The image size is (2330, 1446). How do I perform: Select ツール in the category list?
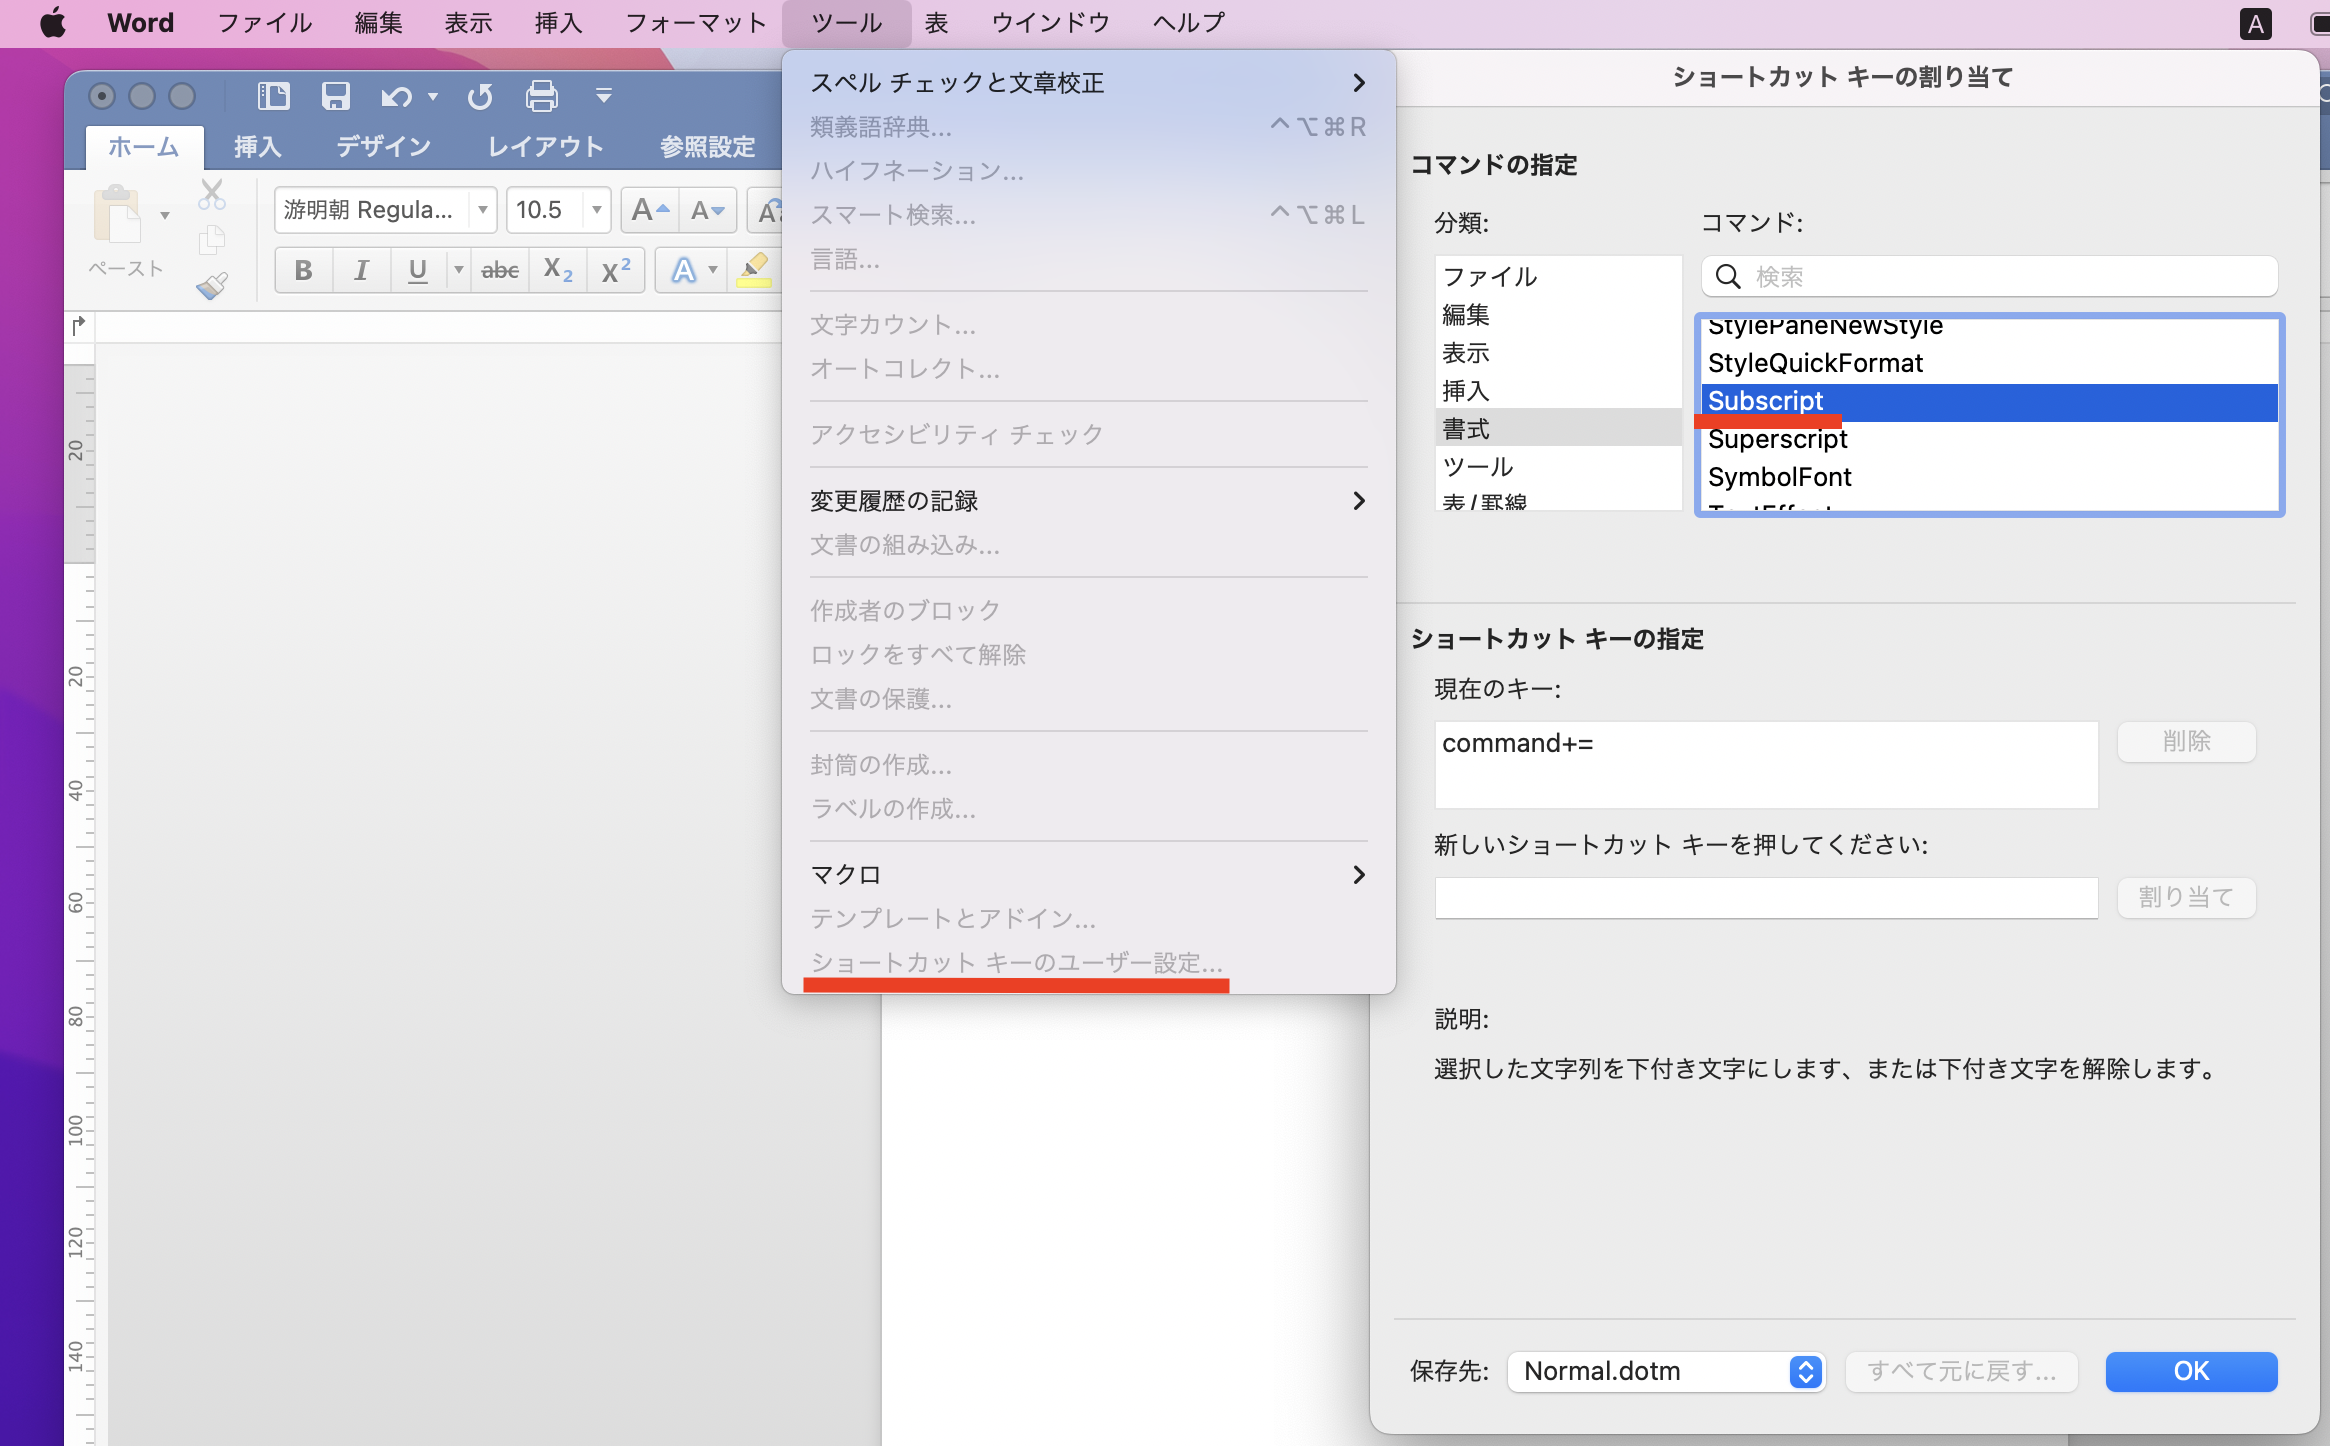pos(1558,467)
